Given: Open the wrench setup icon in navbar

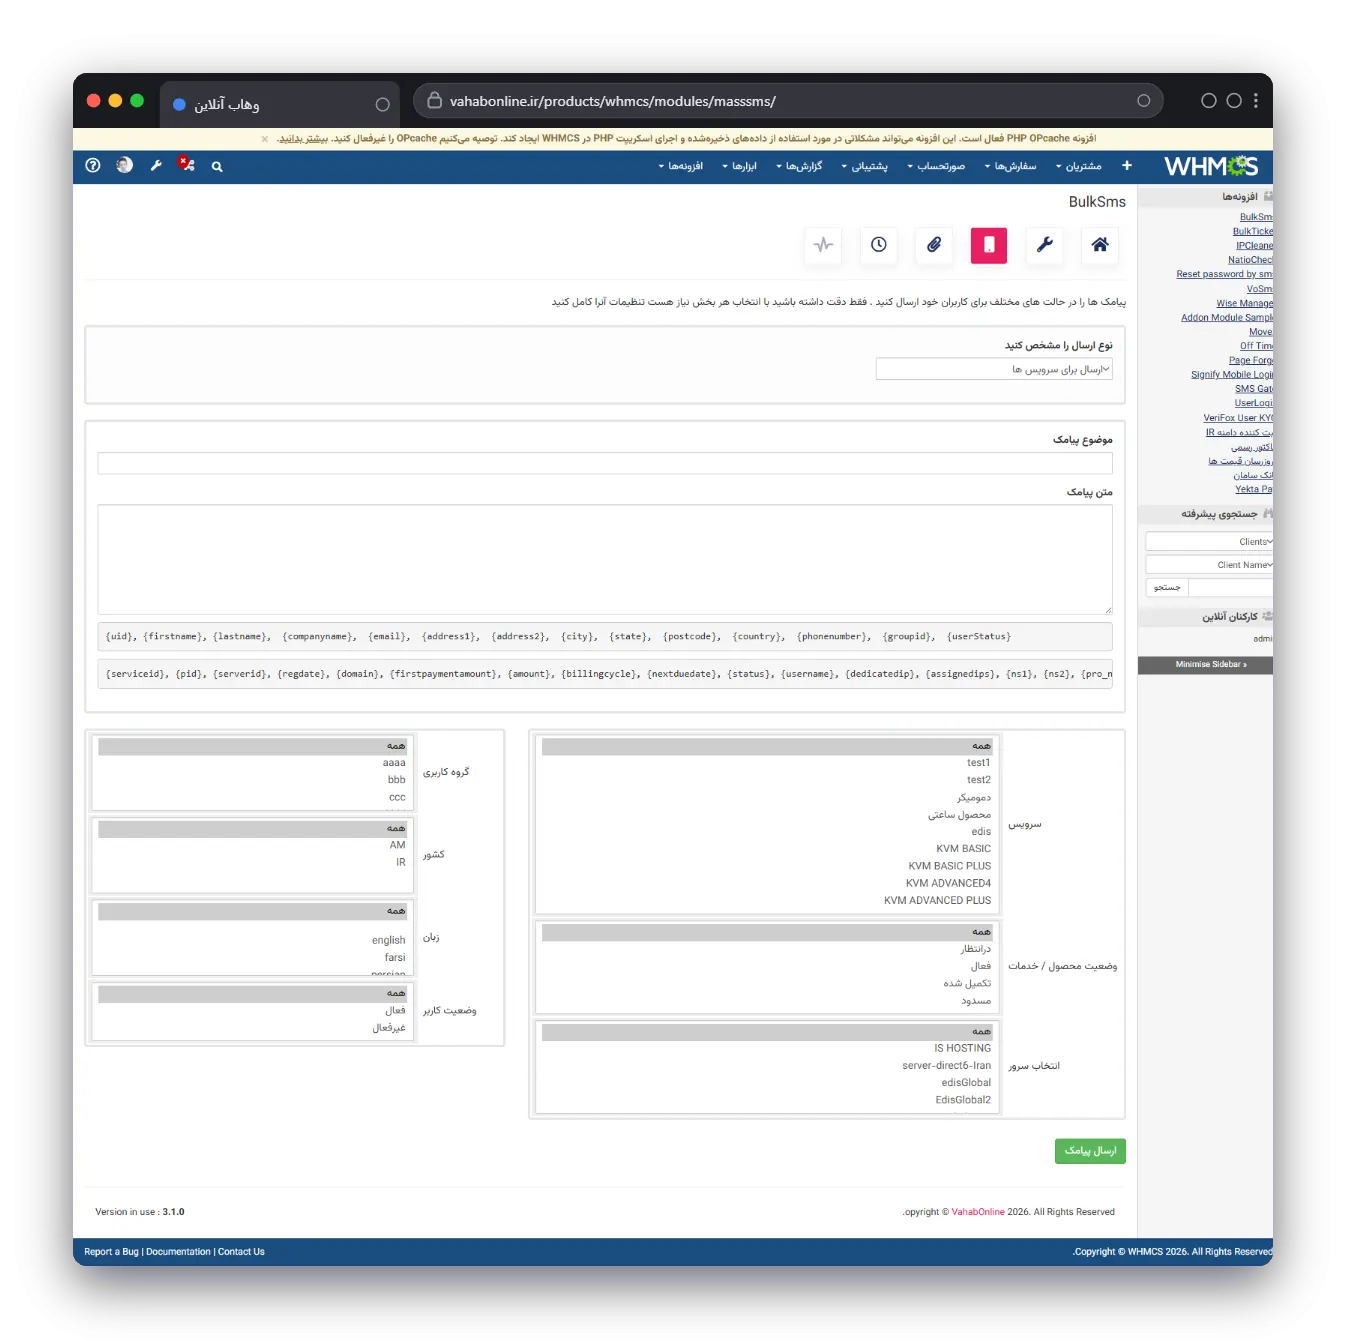Looking at the screenshot, I should [x=156, y=166].
